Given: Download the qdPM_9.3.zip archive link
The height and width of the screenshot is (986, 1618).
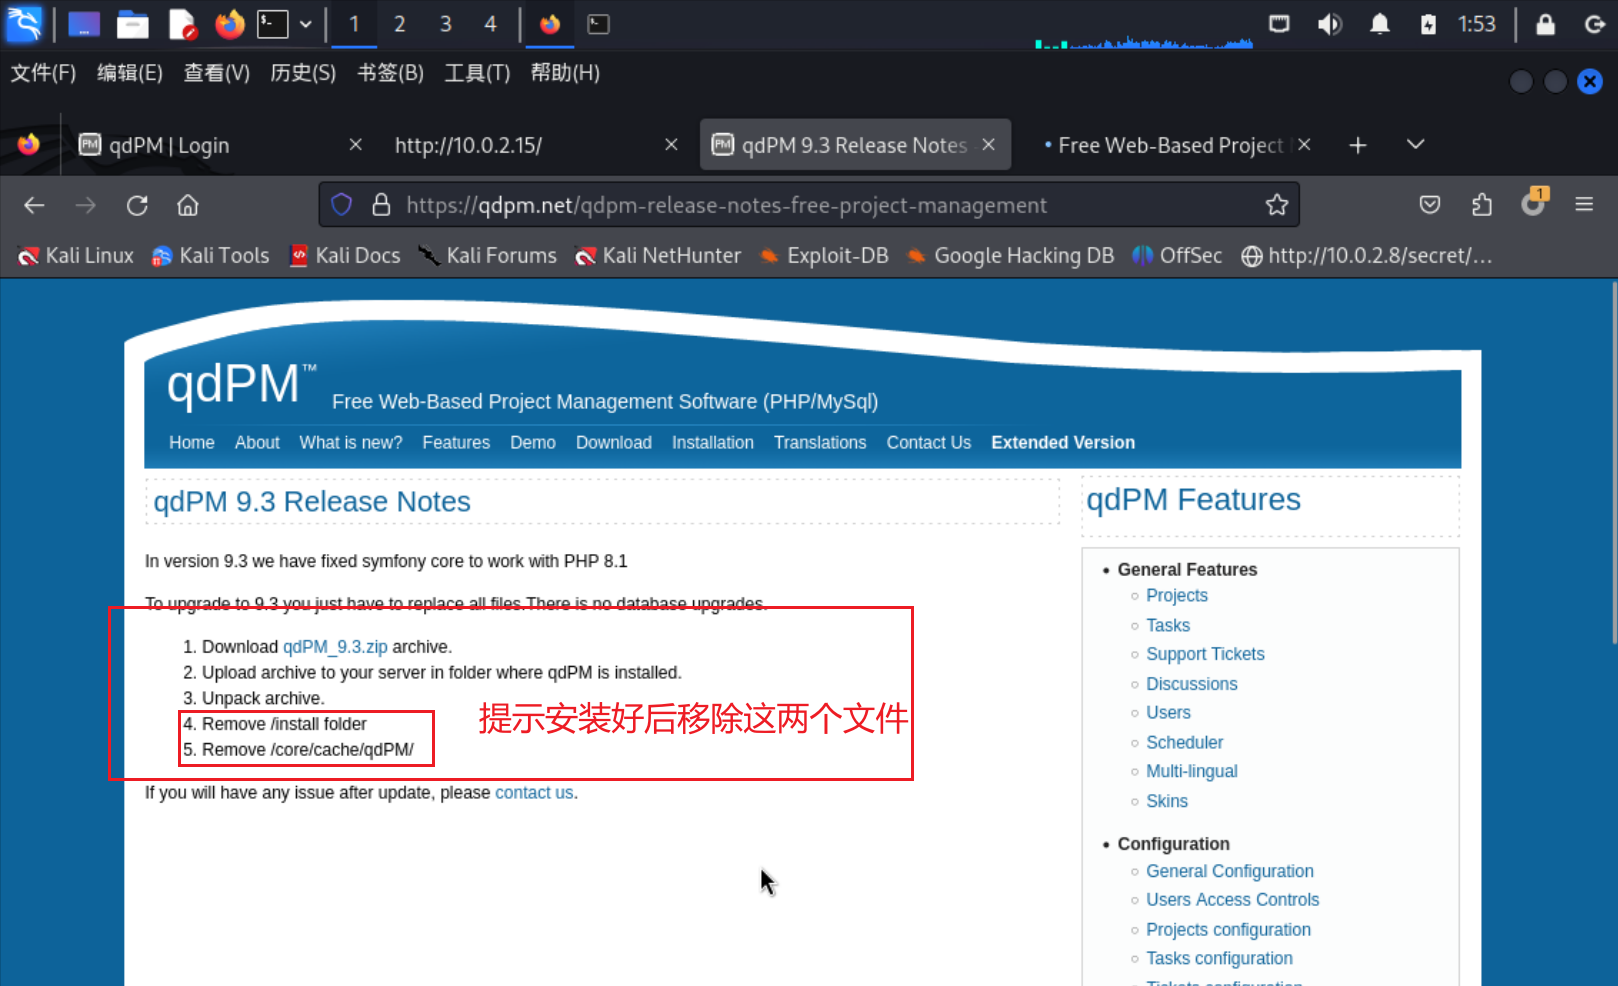Looking at the screenshot, I should coord(335,647).
